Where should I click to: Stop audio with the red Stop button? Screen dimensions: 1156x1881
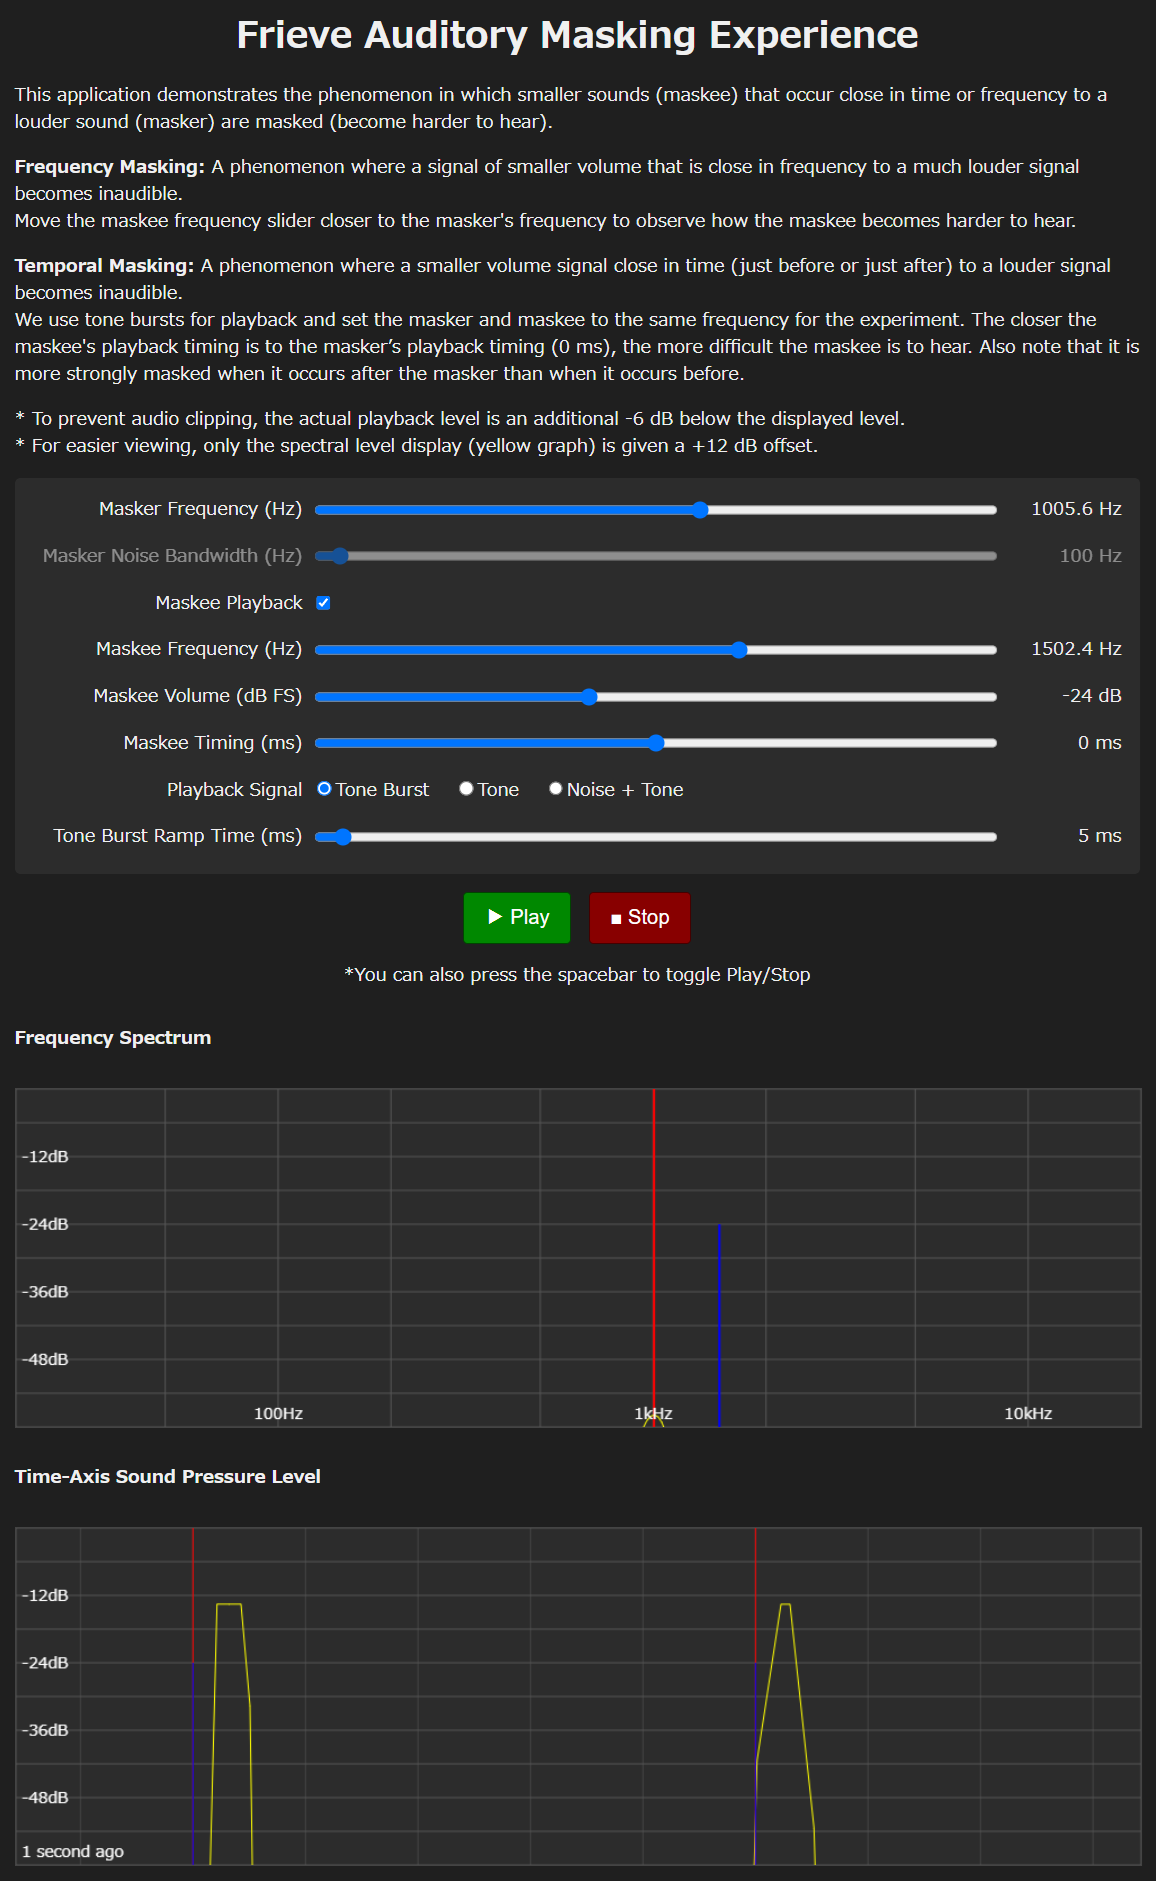(640, 918)
